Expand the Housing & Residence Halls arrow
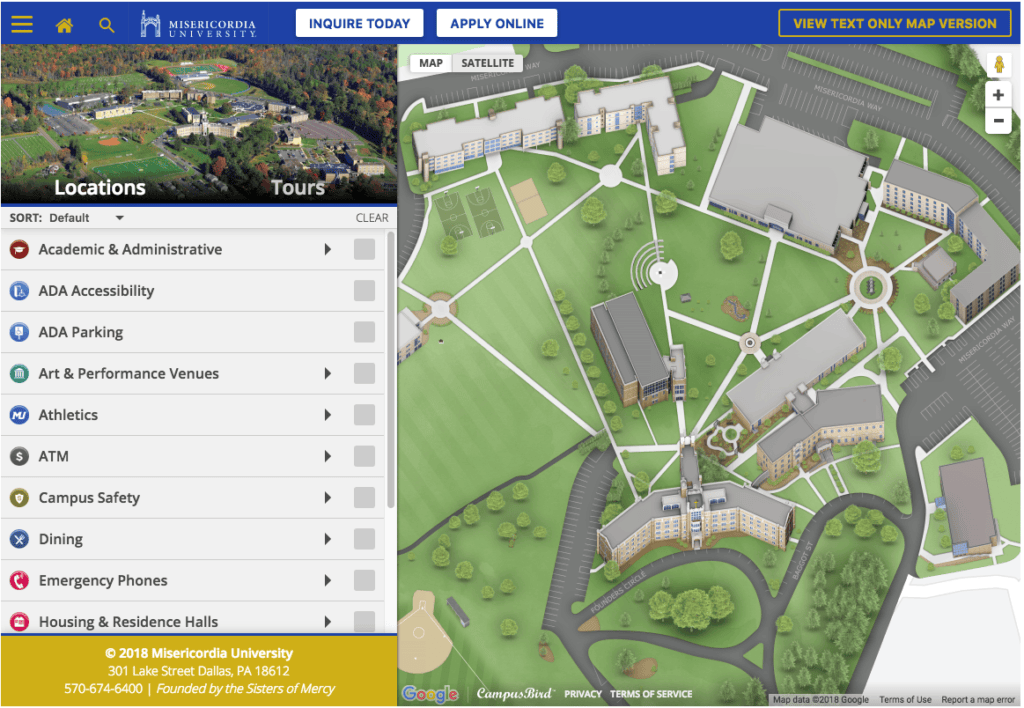Screen dimensions: 1024x708 [x=328, y=622]
